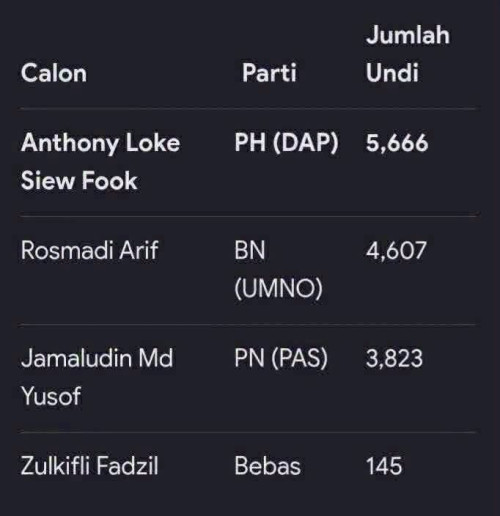Screen dimensions: 500x516
Task: Click the Calon column header
Action: pyautogui.click(x=54, y=73)
